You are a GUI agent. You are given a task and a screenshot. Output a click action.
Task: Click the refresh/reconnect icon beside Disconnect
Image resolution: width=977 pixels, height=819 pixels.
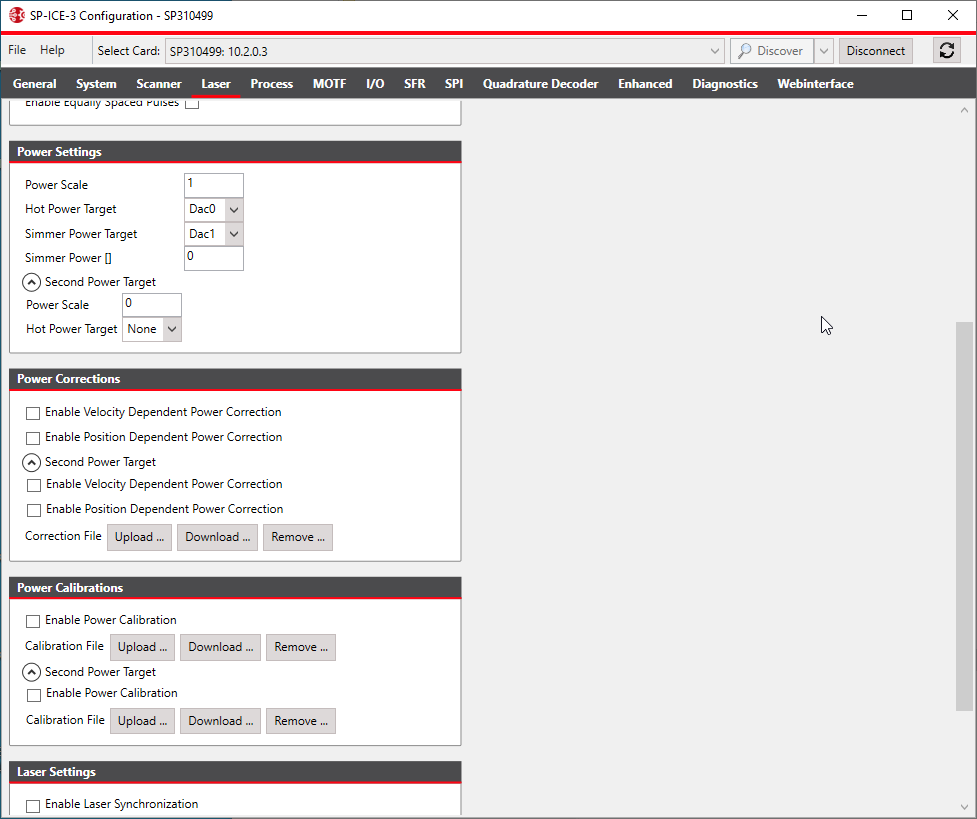pyautogui.click(x=945, y=50)
